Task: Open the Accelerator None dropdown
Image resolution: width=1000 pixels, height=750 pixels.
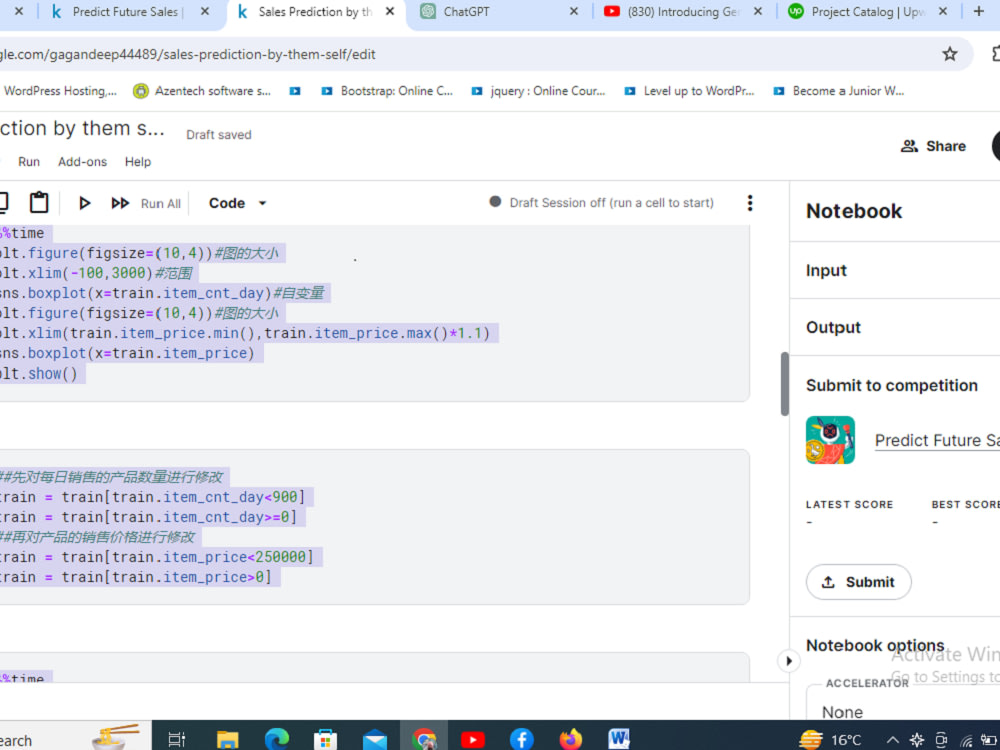Action: [902, 704]
